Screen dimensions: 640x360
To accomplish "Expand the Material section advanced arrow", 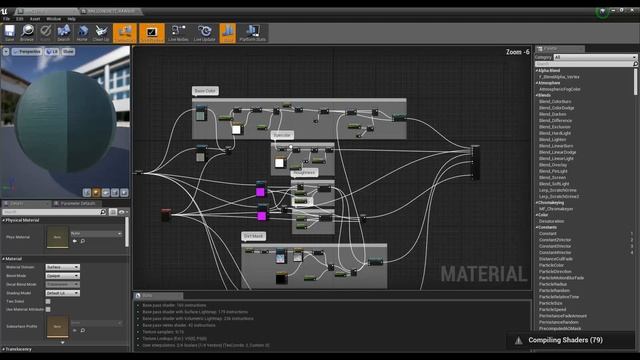I will (x=62, y=342).
